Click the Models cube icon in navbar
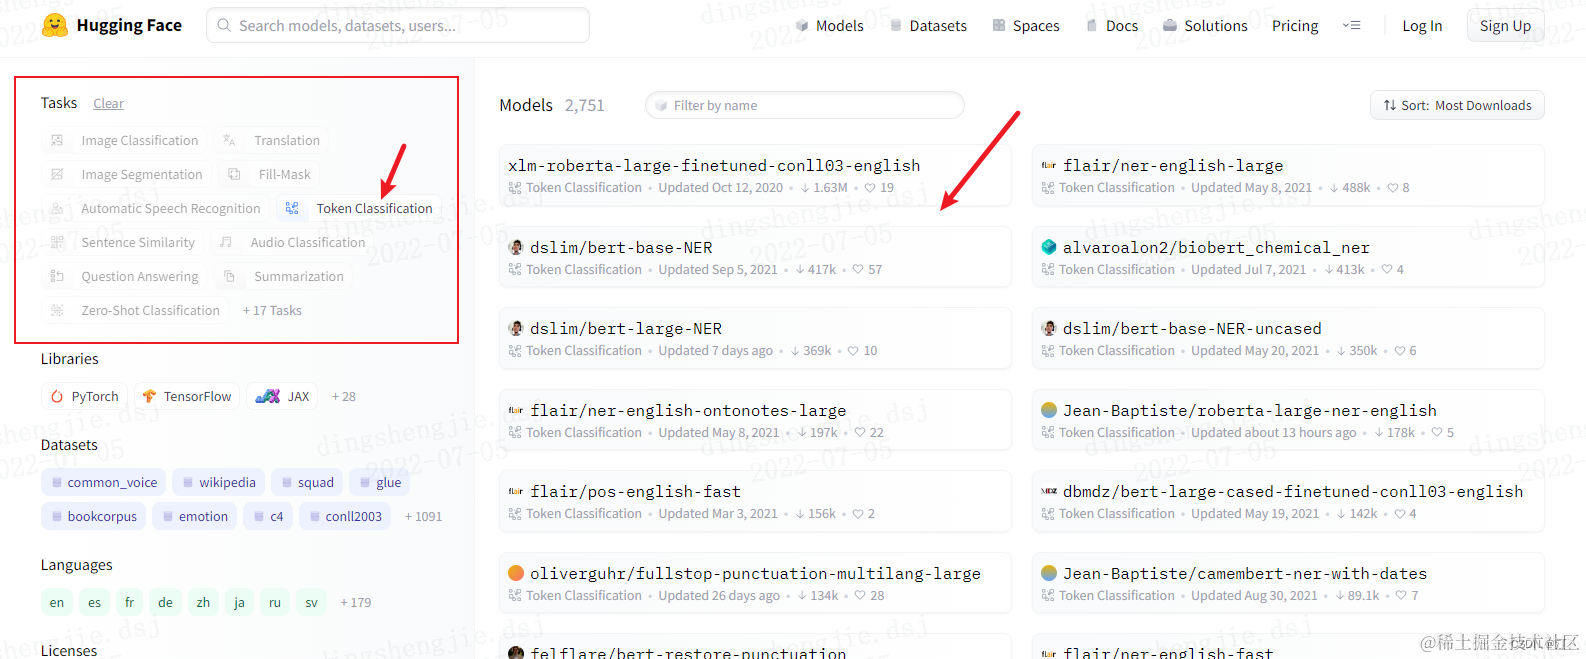Viewport: 1586px width, 659px height. 802,25
